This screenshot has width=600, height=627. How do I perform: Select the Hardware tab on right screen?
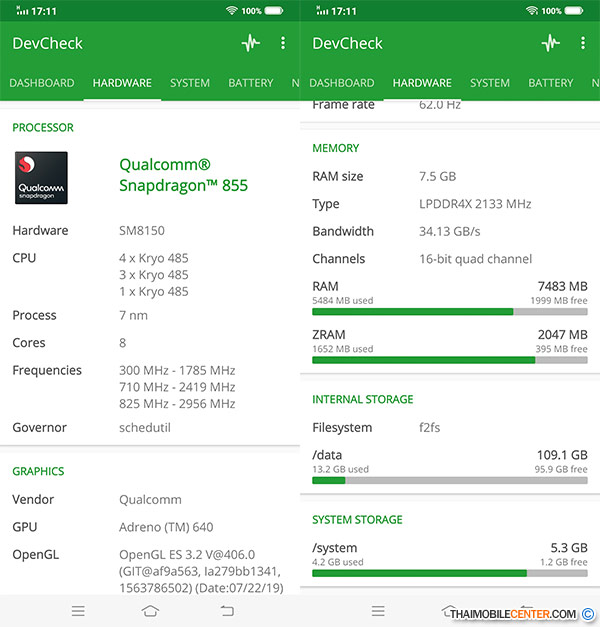(422, 83)
